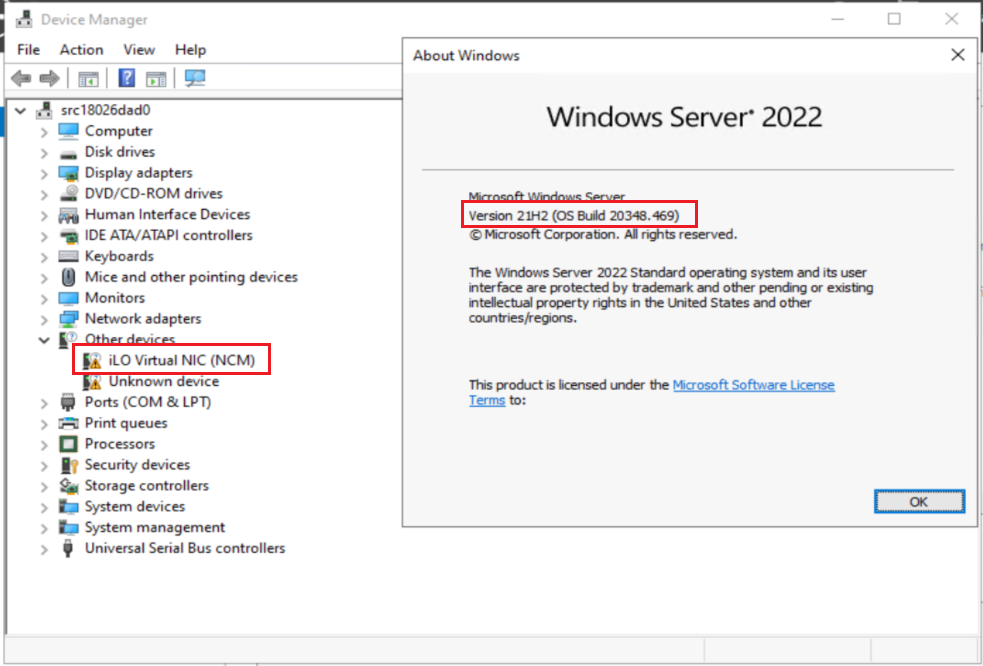Select the src18026dad0 computer name

pos(105,110)
